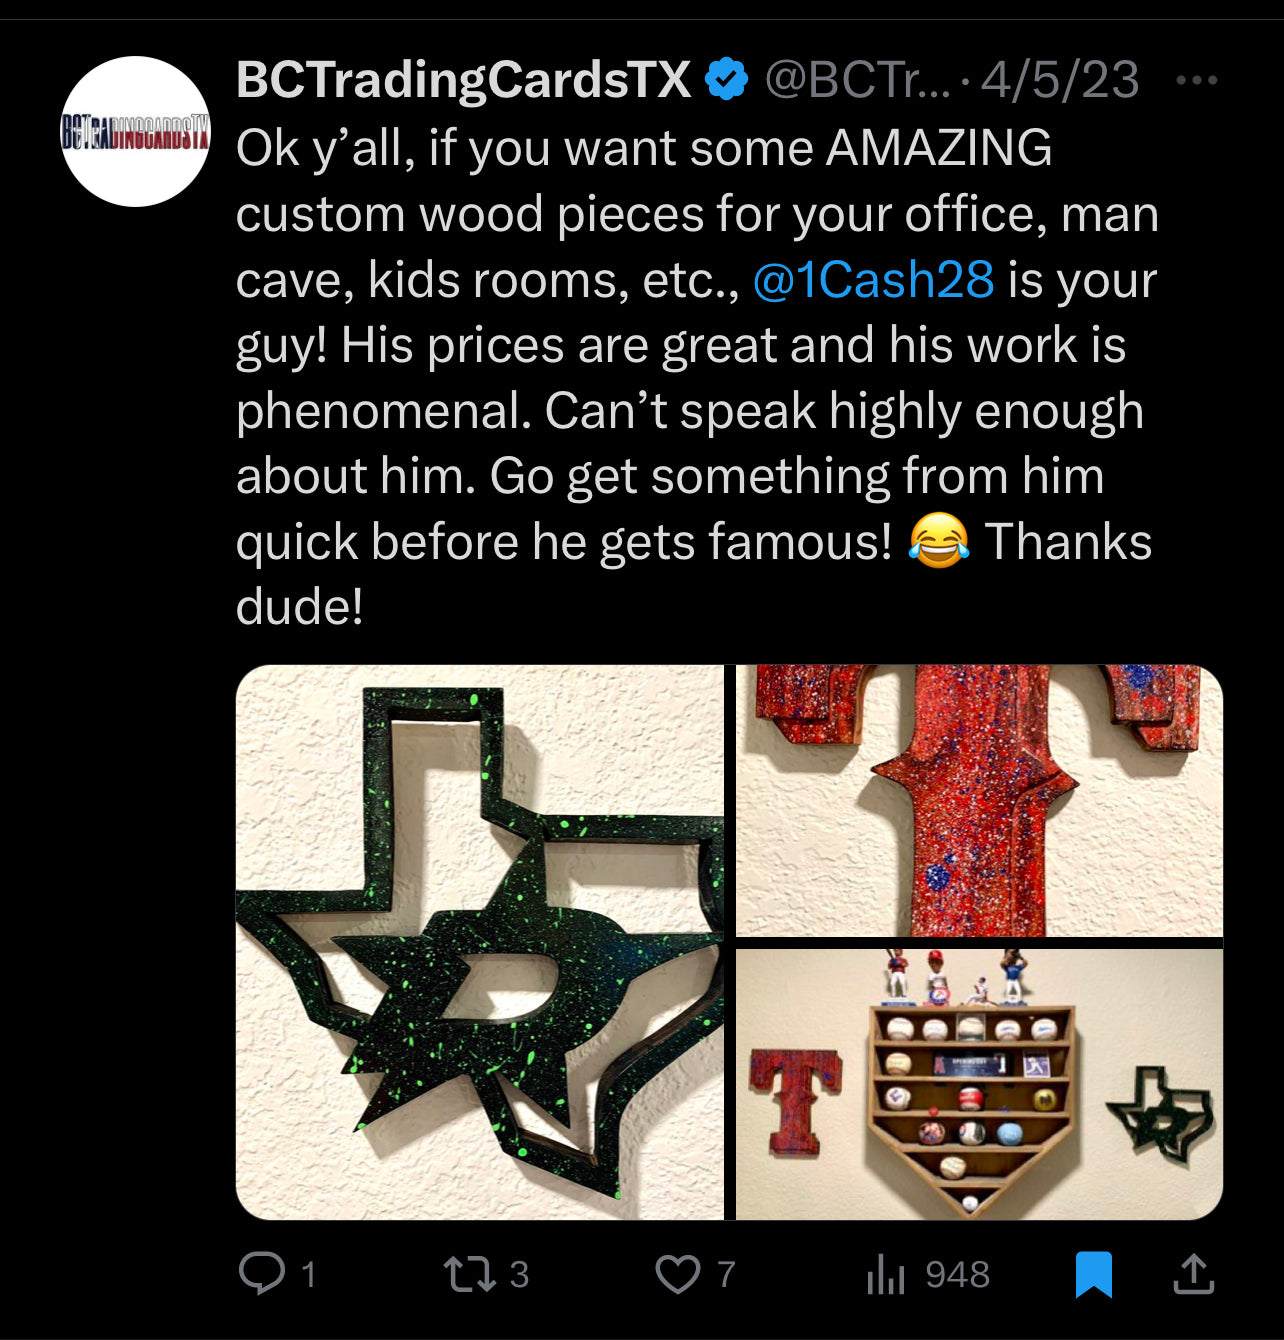Open the baseball display shelf photo
1284x1340 pixels.
(x=979, y=1084)
